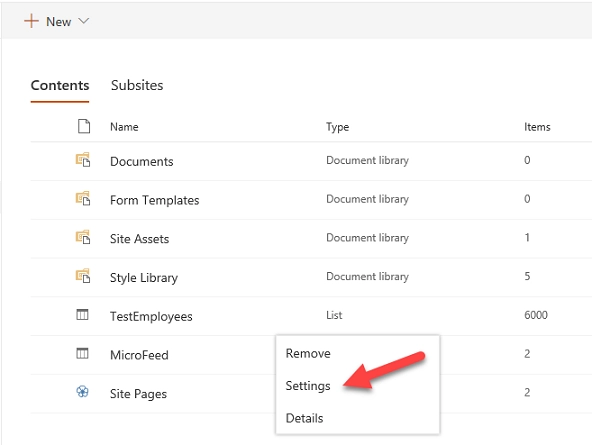Click the file type column header icon
The image size is (592, 445).
coord(84,126)
